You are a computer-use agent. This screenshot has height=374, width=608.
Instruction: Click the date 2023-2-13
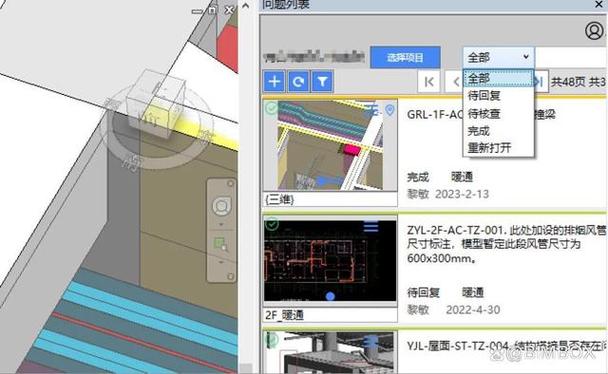pyautogui.click(x=462, y=194)
